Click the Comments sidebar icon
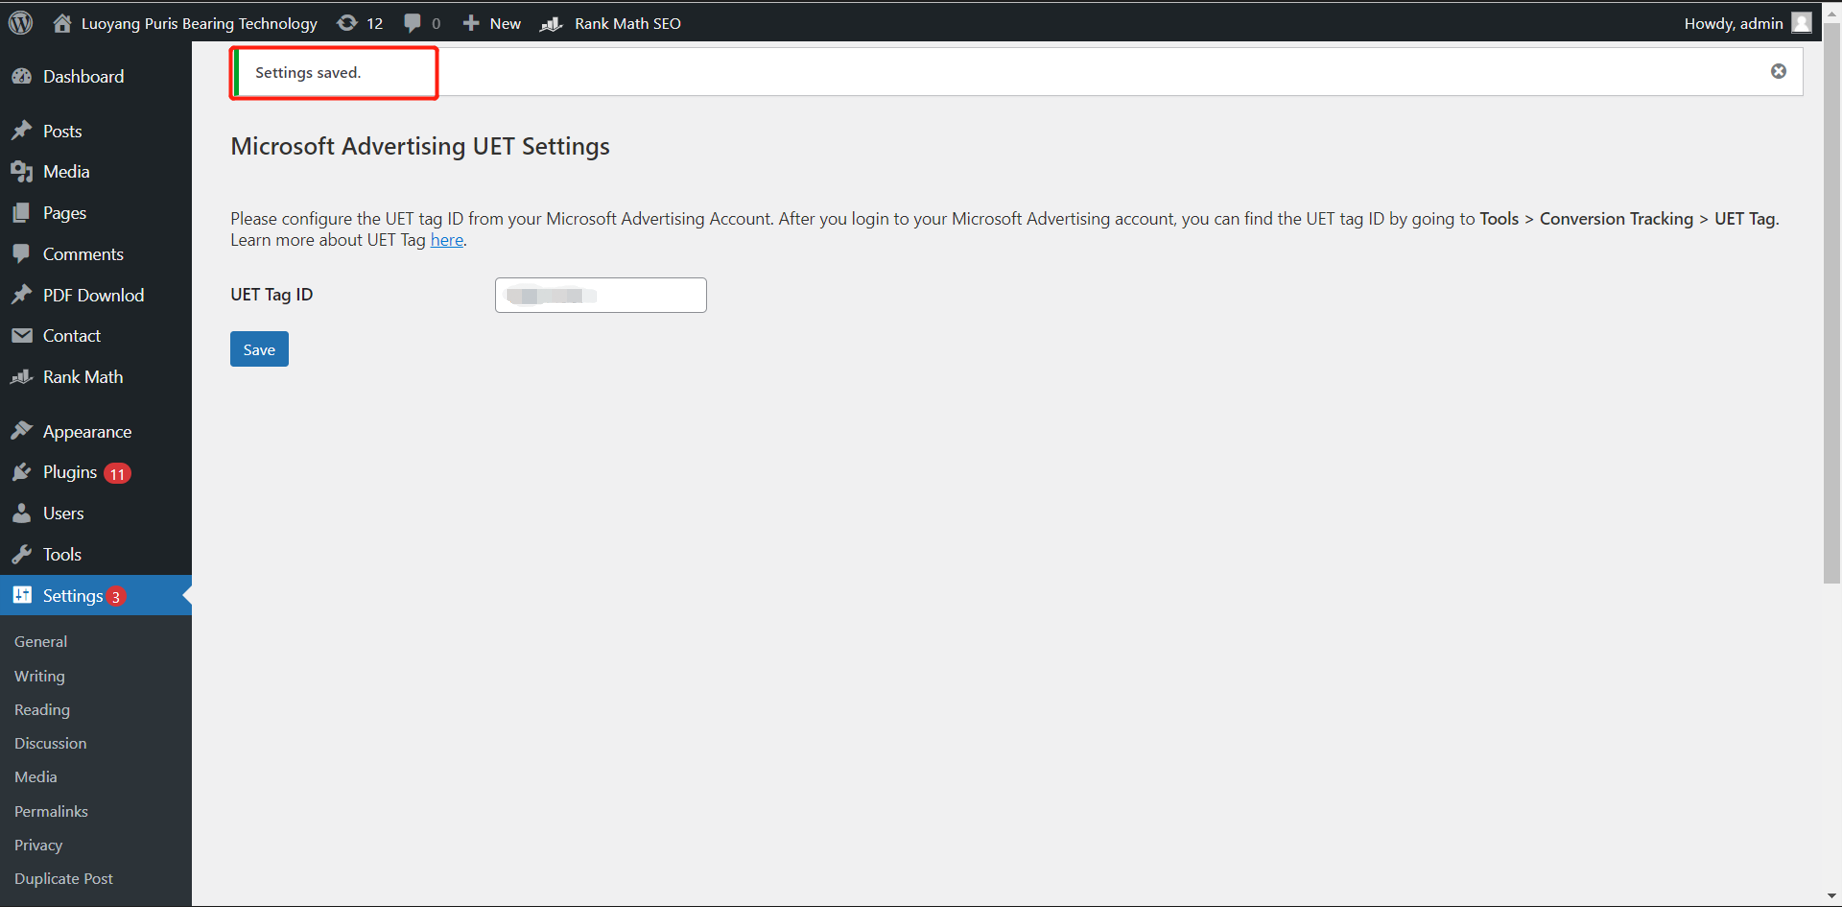Viewport: 1842px width, 907px height. tap(21, 254)
